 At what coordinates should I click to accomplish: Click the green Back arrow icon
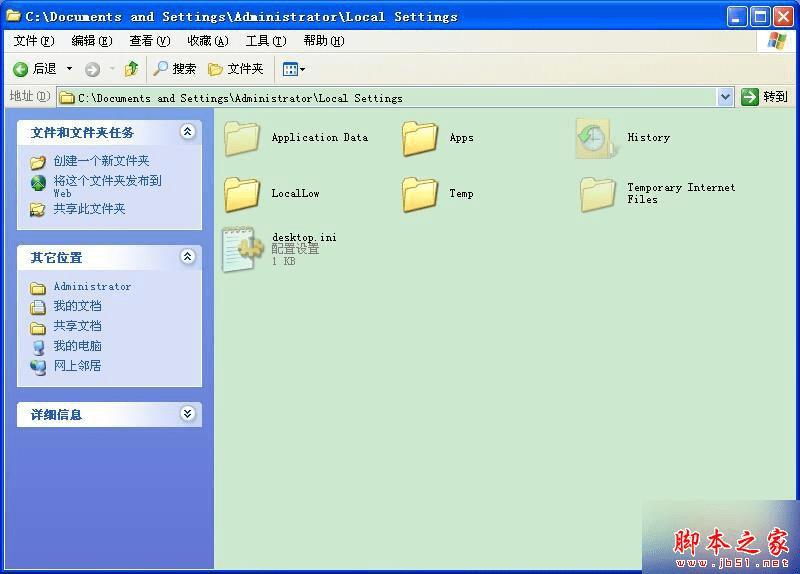(x=20, y=69)
